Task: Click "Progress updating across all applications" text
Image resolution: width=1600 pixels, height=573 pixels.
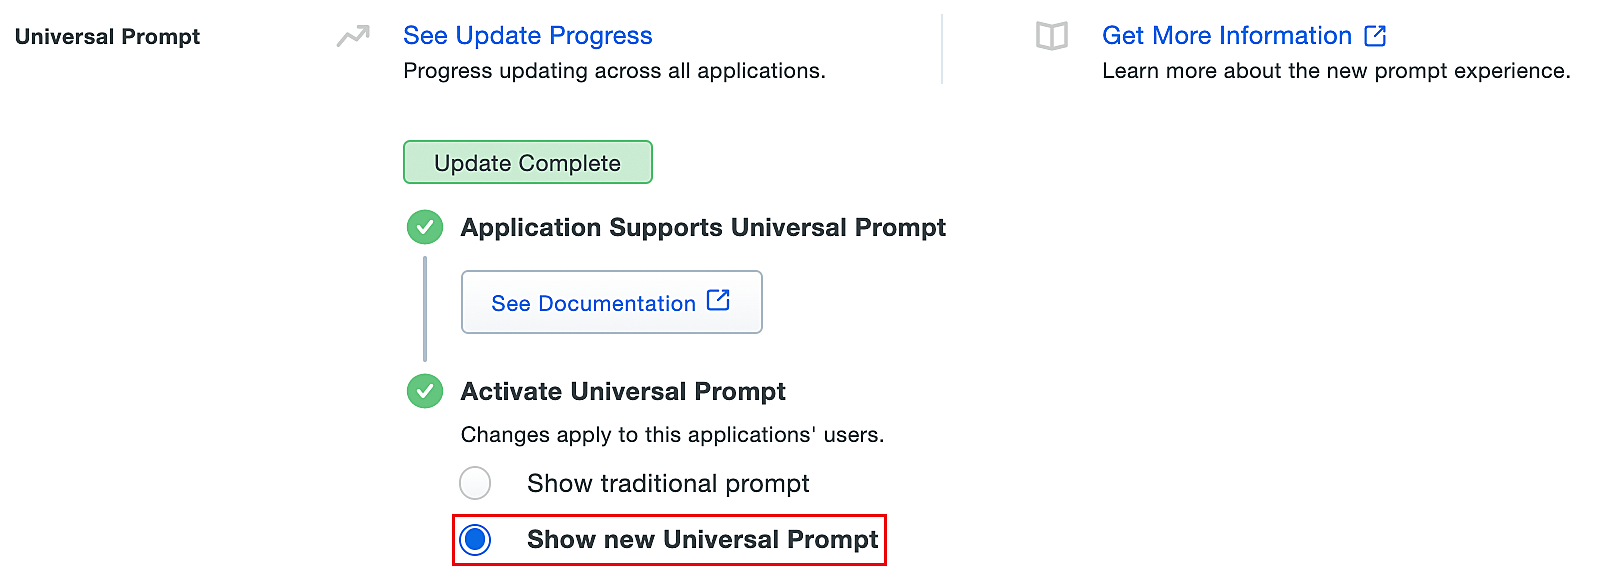Action: click(614, 71)
